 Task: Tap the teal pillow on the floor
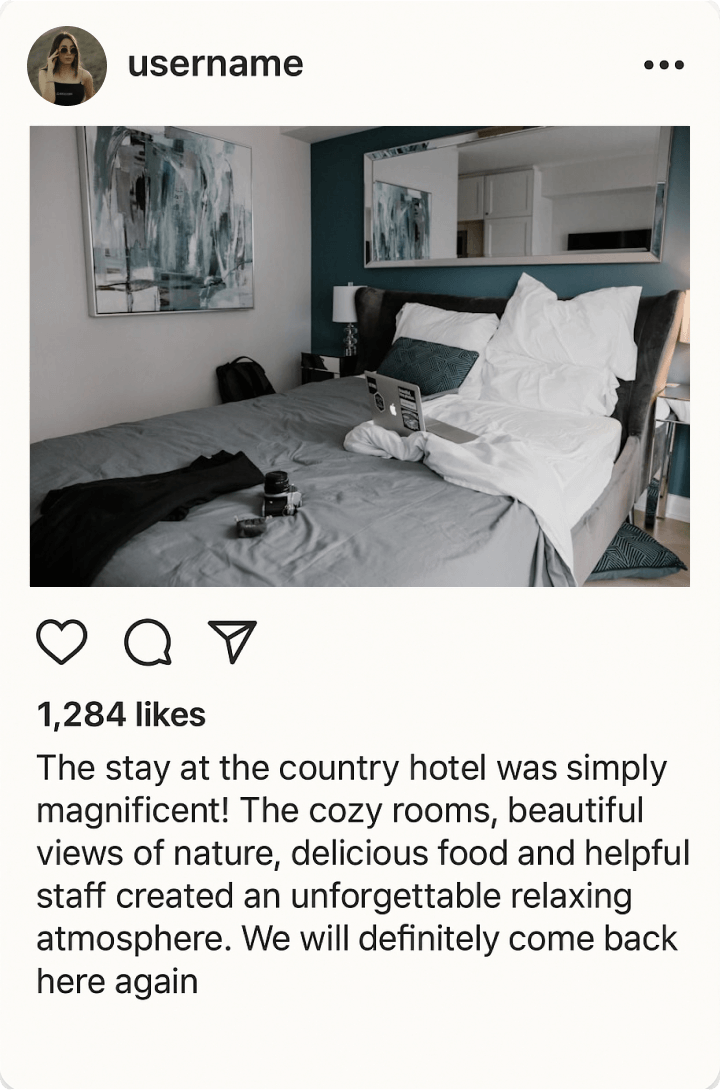[637, 552]
